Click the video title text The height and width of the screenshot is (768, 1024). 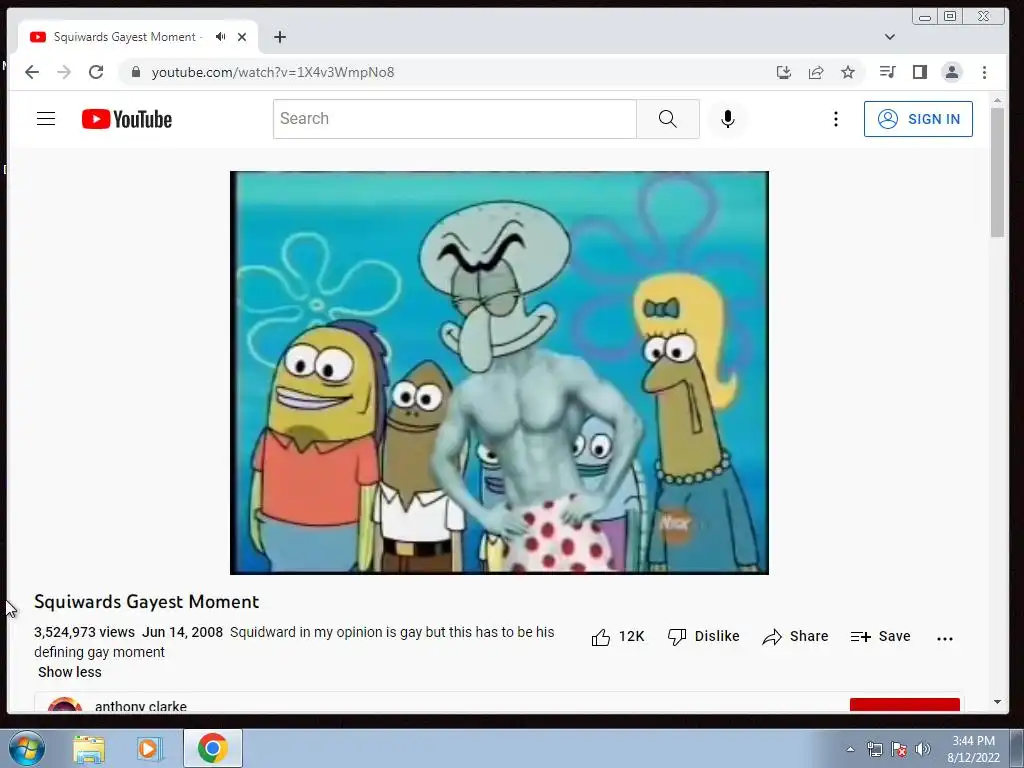tap(146, 601)
